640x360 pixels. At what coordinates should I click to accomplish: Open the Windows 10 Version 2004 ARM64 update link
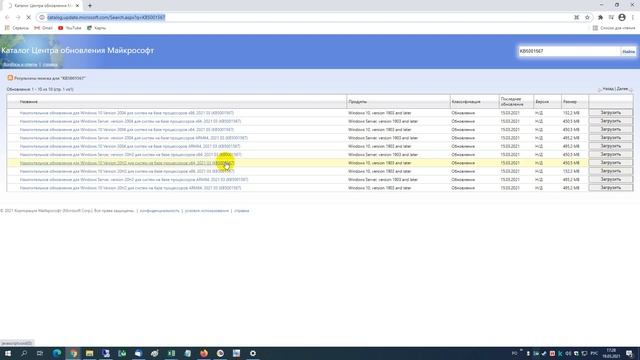[x=130, y=146]
